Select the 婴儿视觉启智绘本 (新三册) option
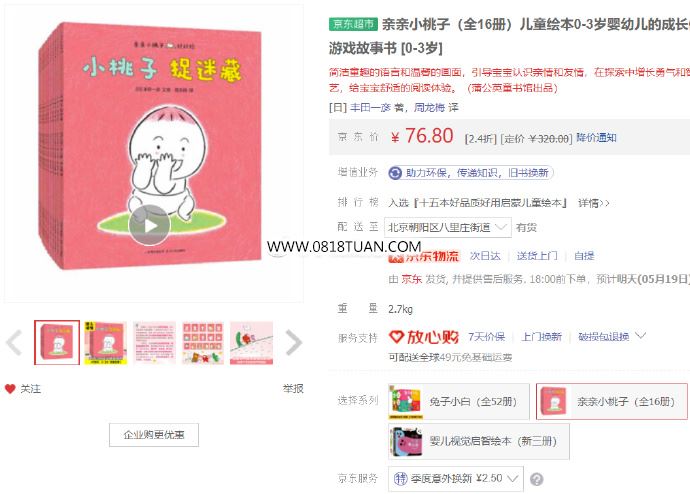This screenshot has height=494, width=690. pos(479,441)
